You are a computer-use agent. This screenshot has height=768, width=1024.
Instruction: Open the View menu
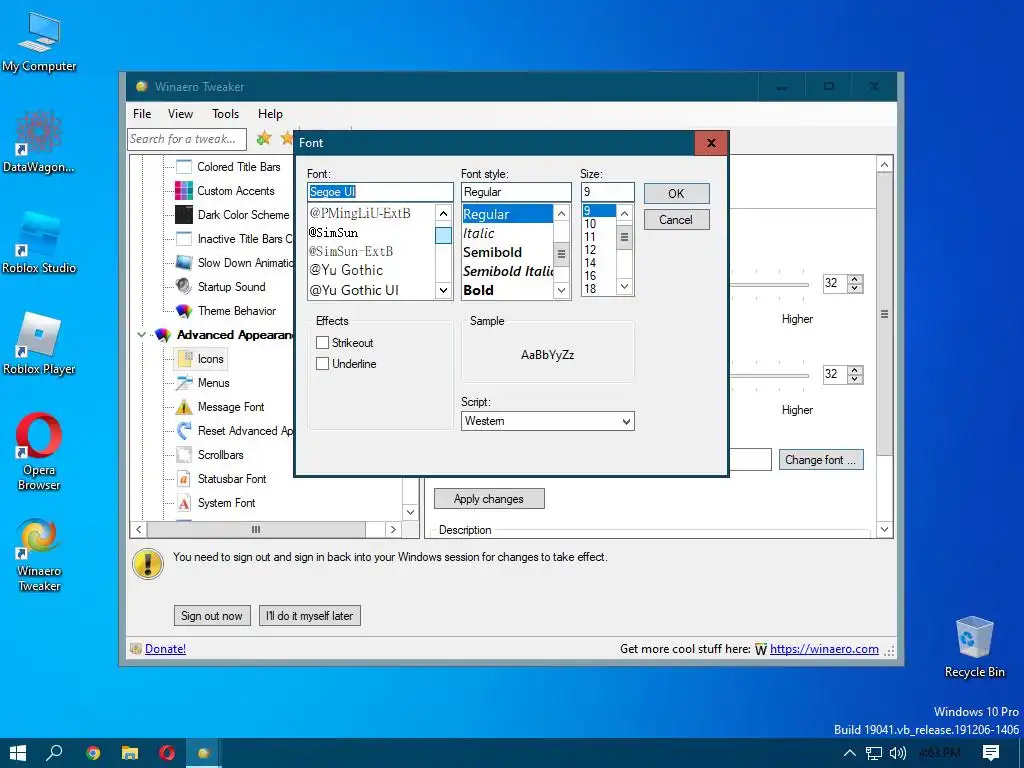(180, 114)
